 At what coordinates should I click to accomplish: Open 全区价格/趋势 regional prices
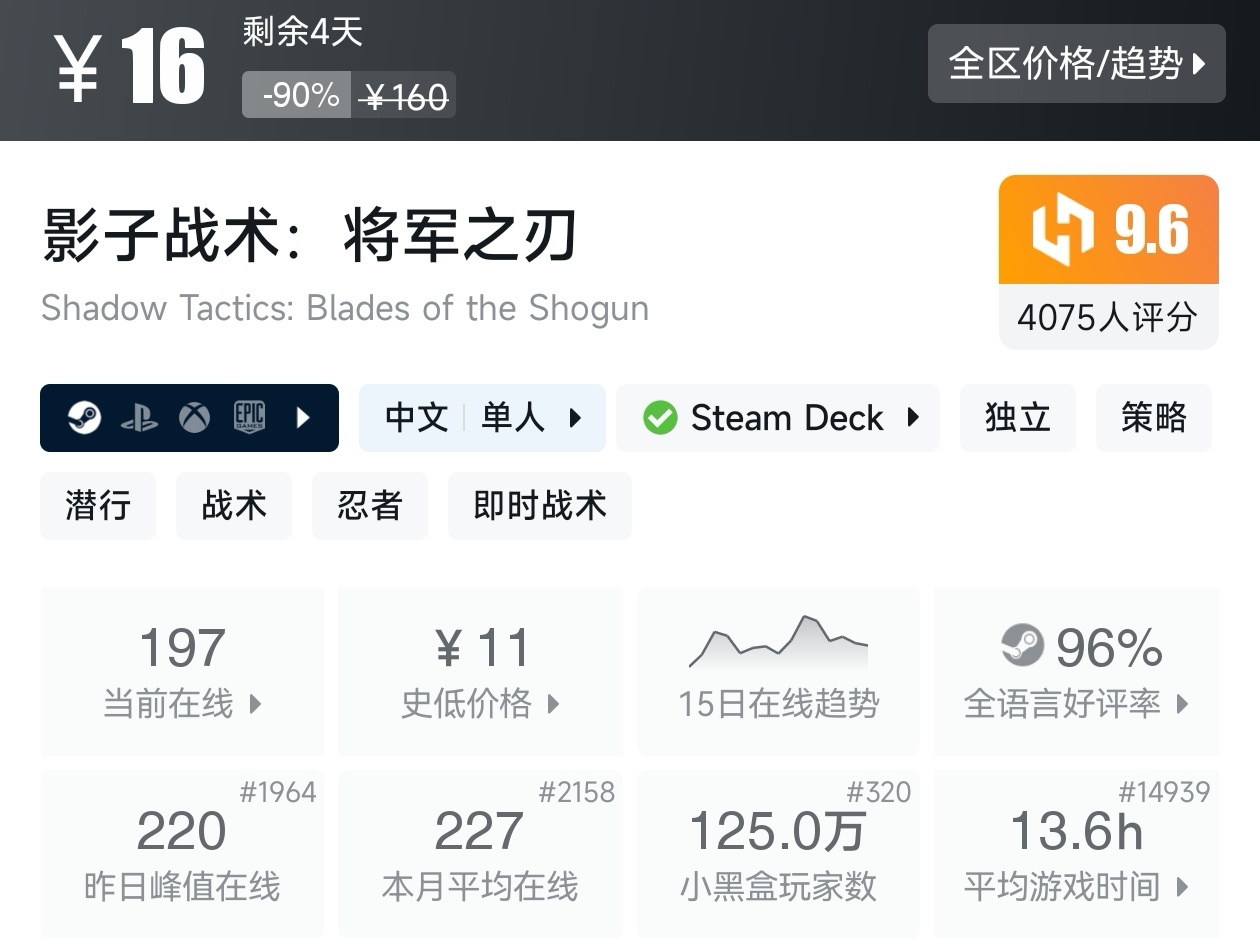pos(1076,64)
